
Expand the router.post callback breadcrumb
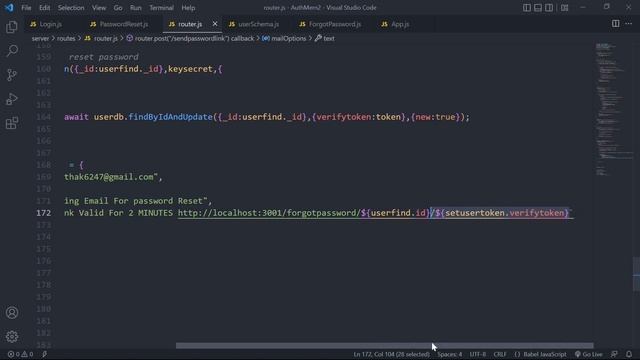(x=190, y=38)
